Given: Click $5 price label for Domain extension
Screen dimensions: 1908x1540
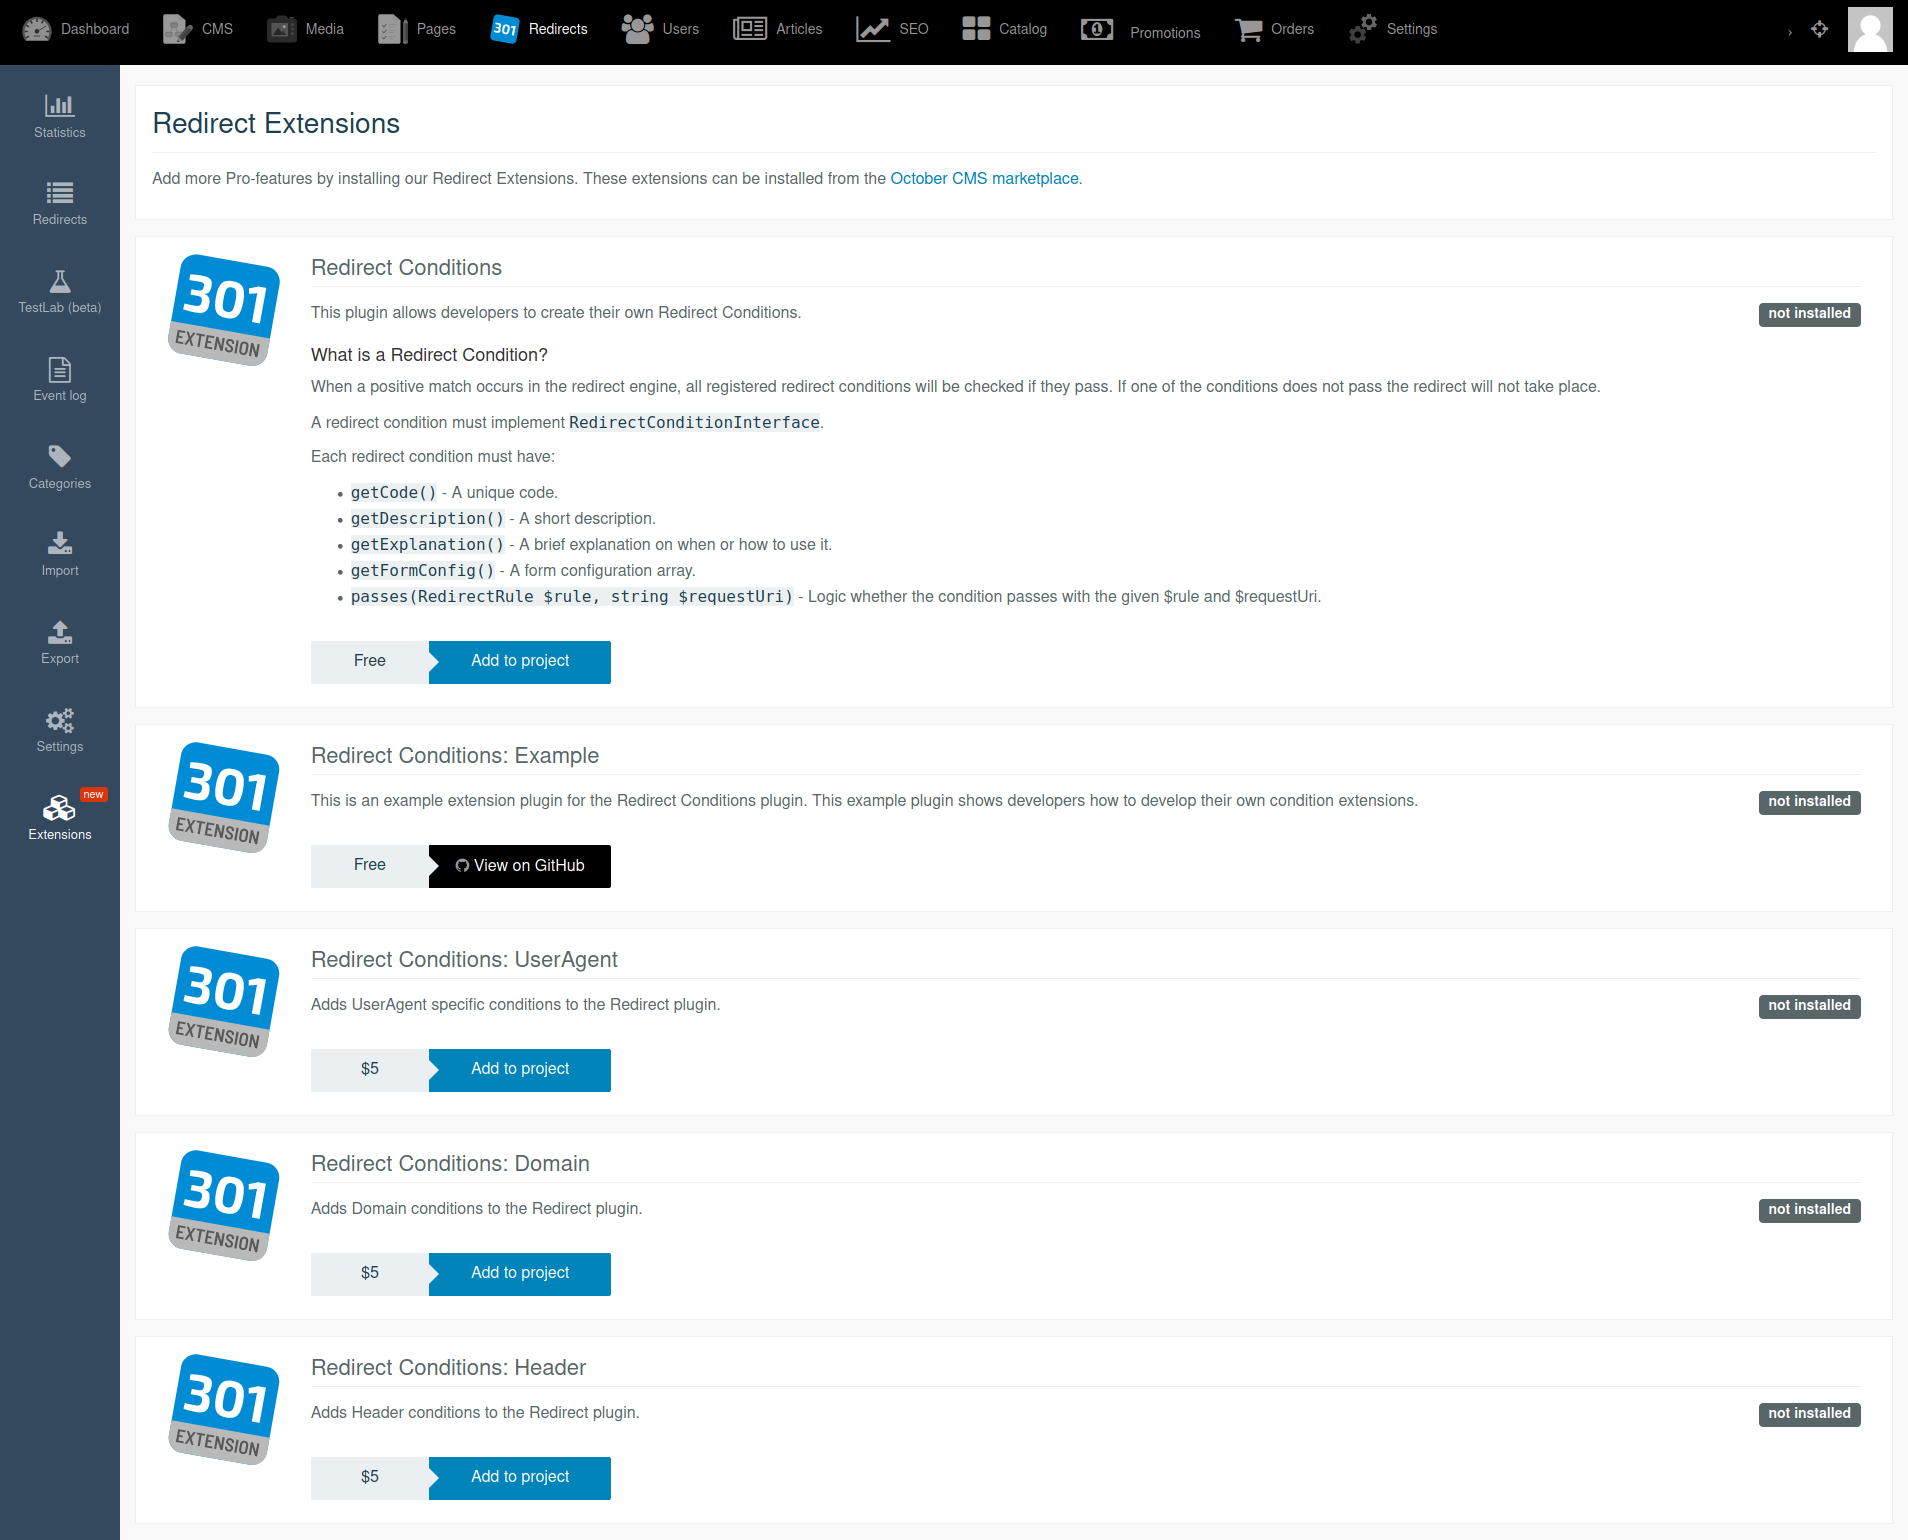Looking at the screenshot, I should tap(370, 1273).
